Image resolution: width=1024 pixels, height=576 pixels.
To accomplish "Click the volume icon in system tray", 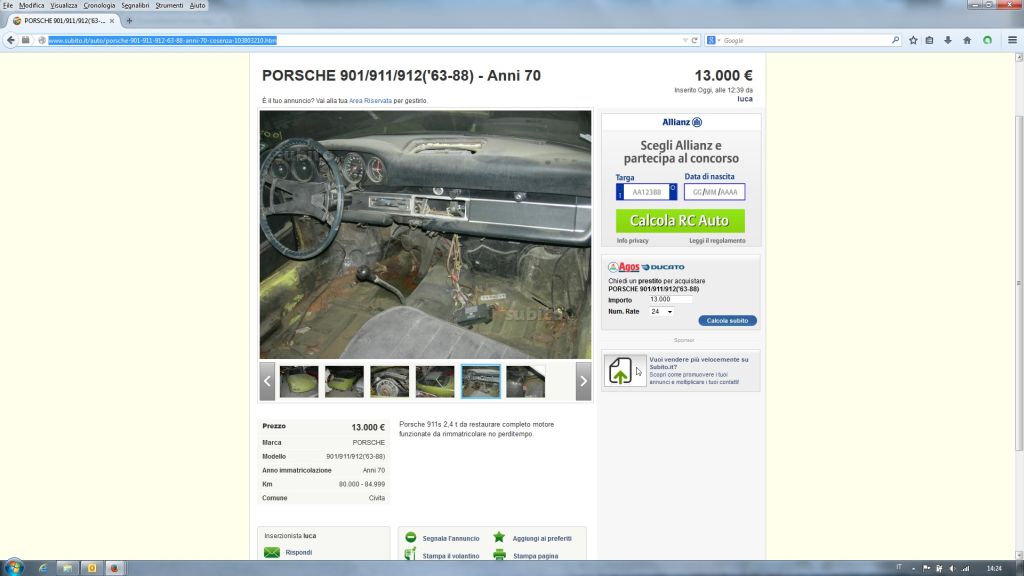I will [952, 569].
